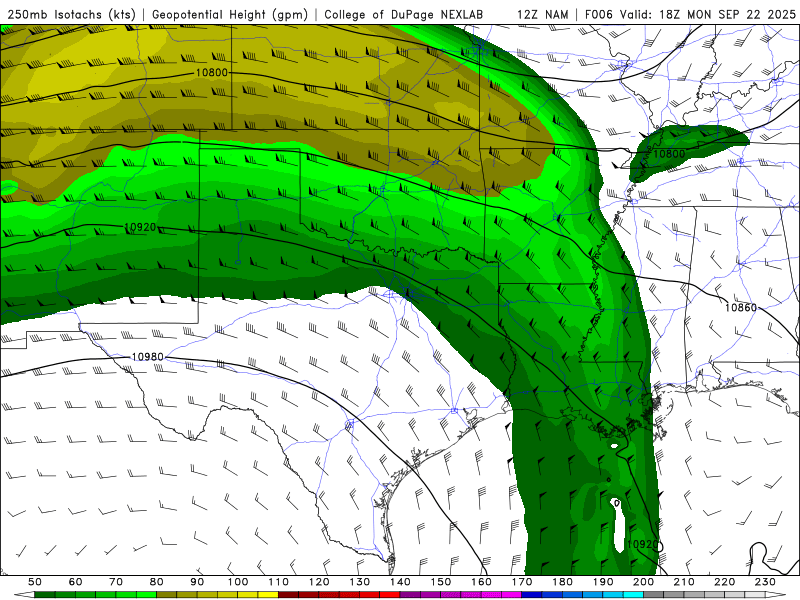Click the 120 value on the legend
The image size is (800, 600).
(x=319, y=582)
